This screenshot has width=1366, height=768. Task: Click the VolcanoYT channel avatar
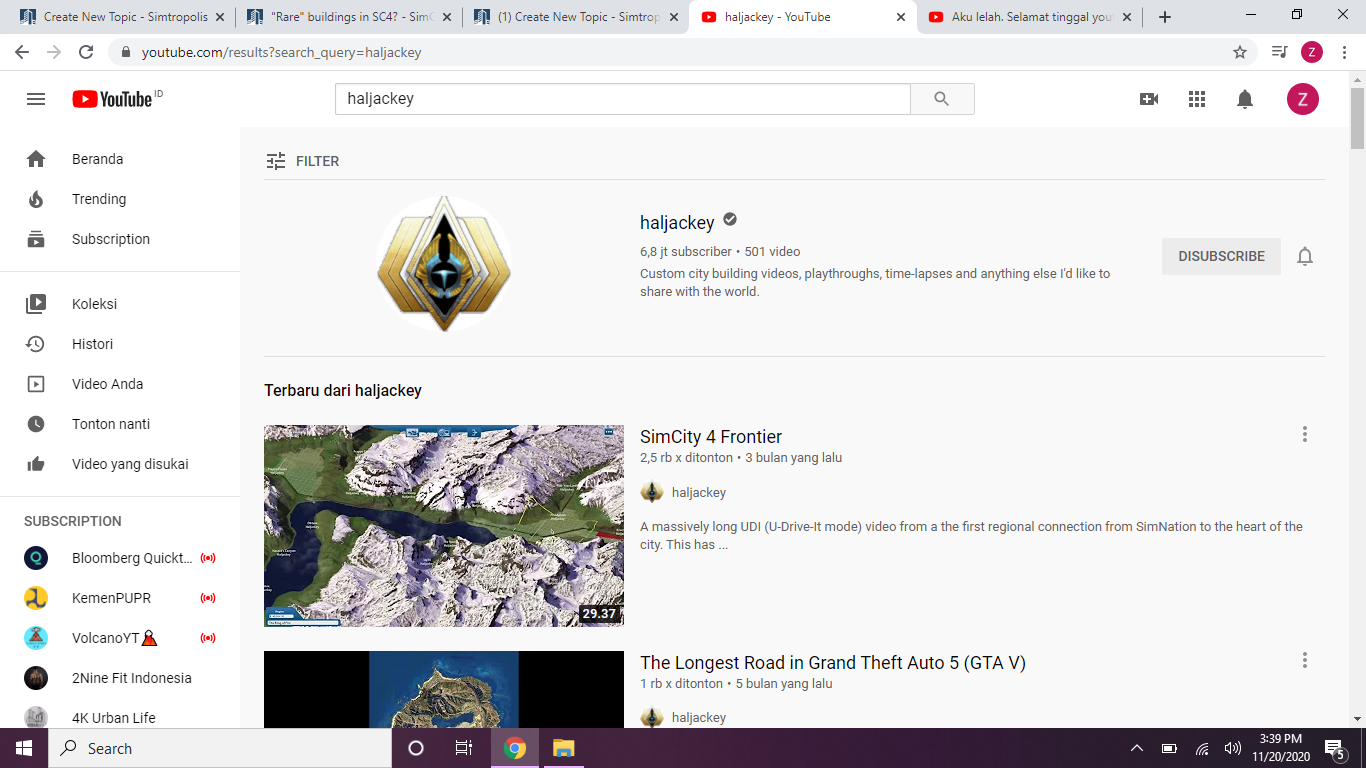pyautogui.click(x=36, y=638)
